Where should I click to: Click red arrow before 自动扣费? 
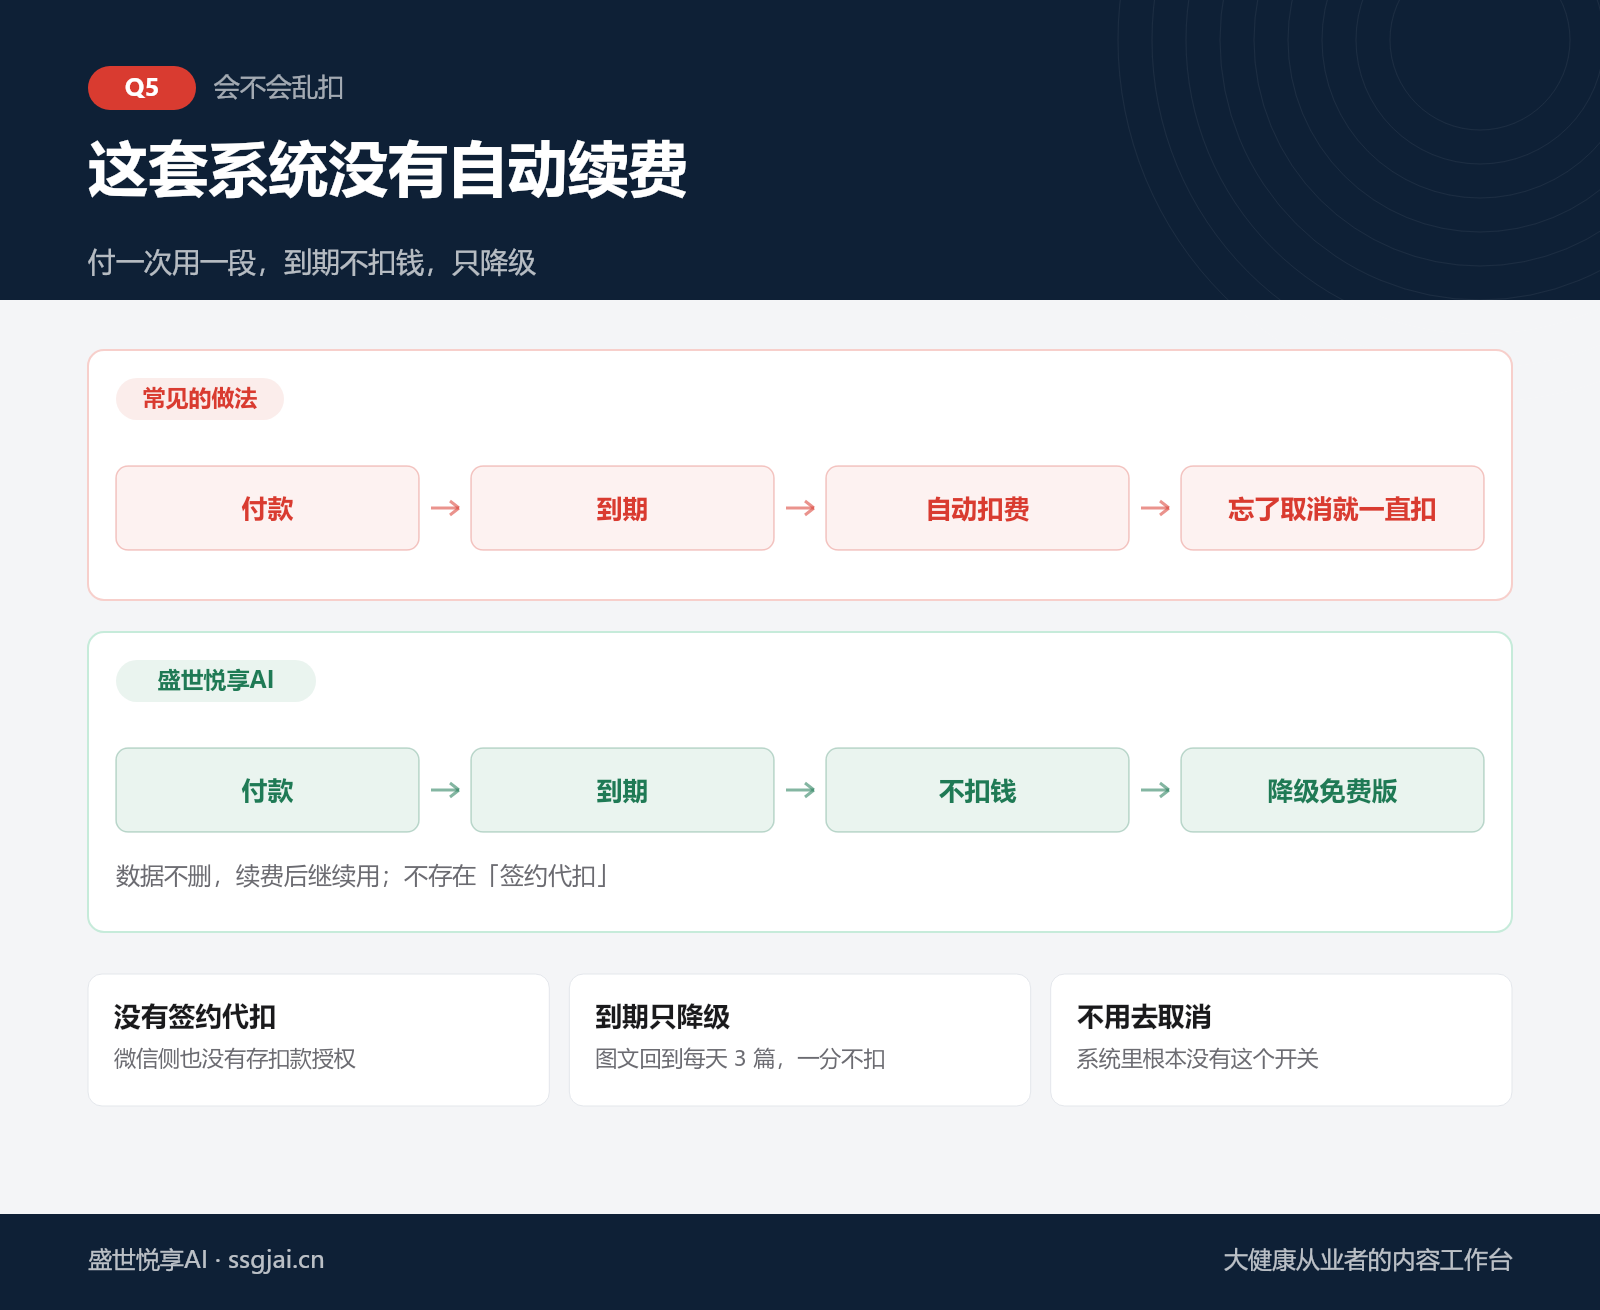(x=800, y=508)
